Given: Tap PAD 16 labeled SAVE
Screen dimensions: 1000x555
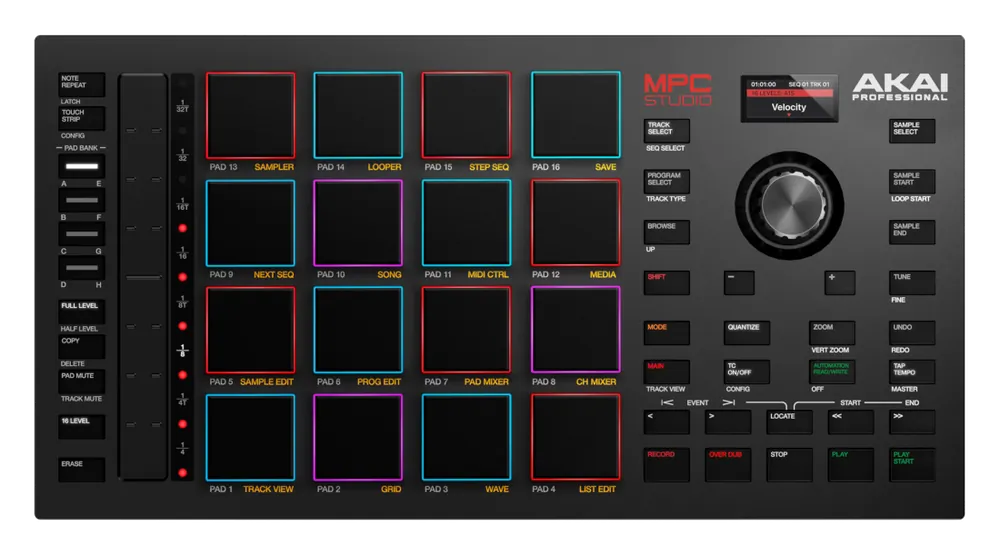Looking at the screenshot, I should pyautogui.click(x=575, y=115).
